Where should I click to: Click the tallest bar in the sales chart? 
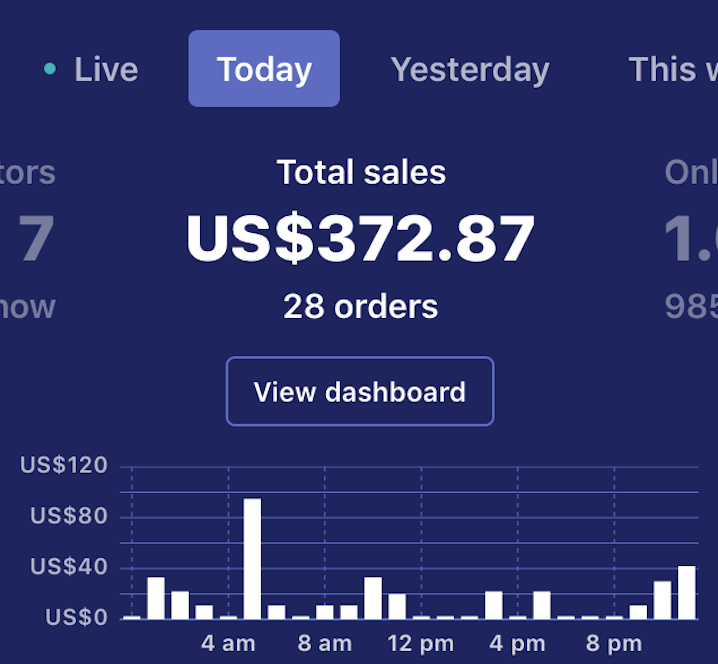point(252,558)
